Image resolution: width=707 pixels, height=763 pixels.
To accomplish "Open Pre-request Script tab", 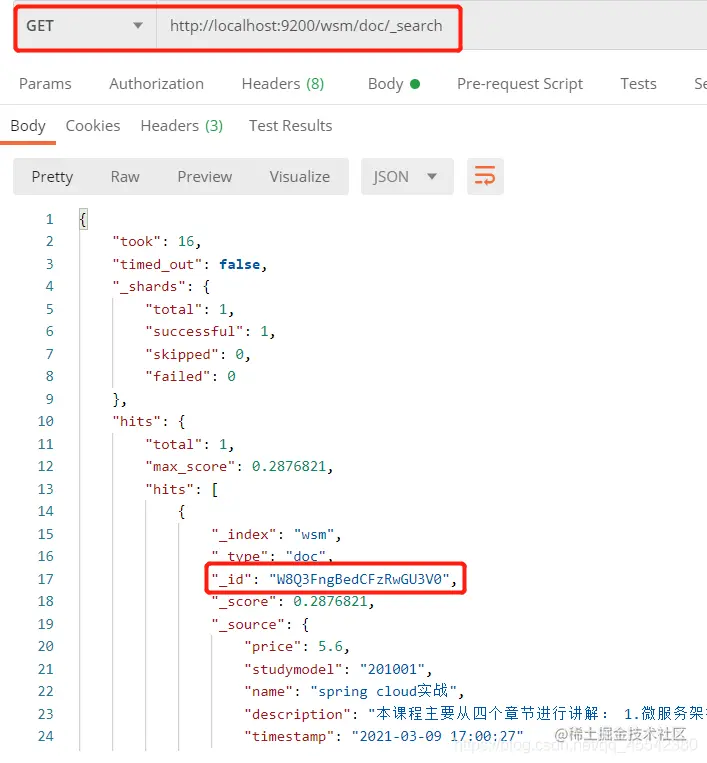I will (x=520, y=84).
